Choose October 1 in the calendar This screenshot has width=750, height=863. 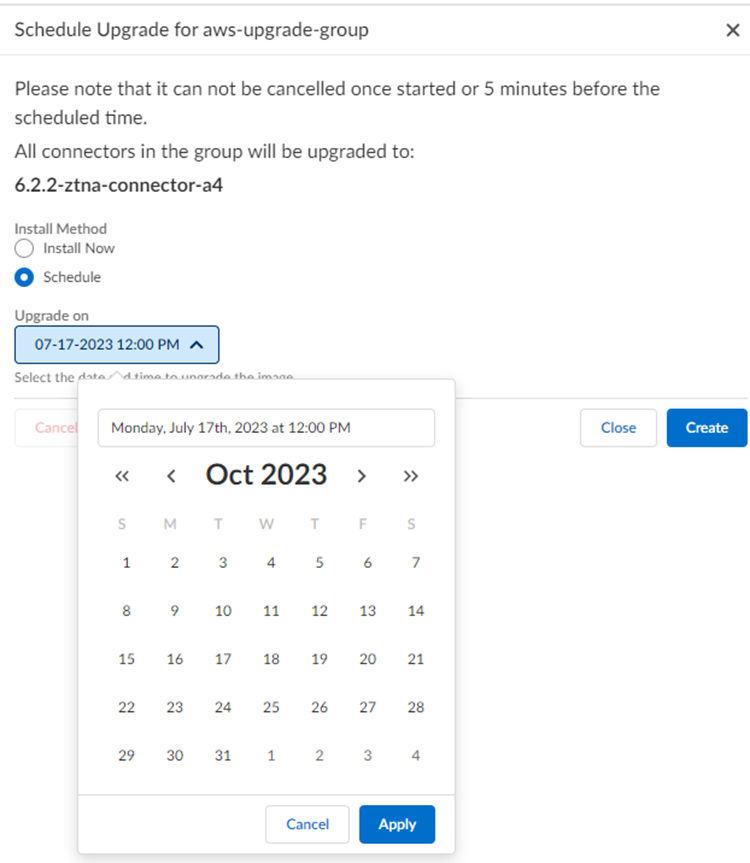point(127,563)
